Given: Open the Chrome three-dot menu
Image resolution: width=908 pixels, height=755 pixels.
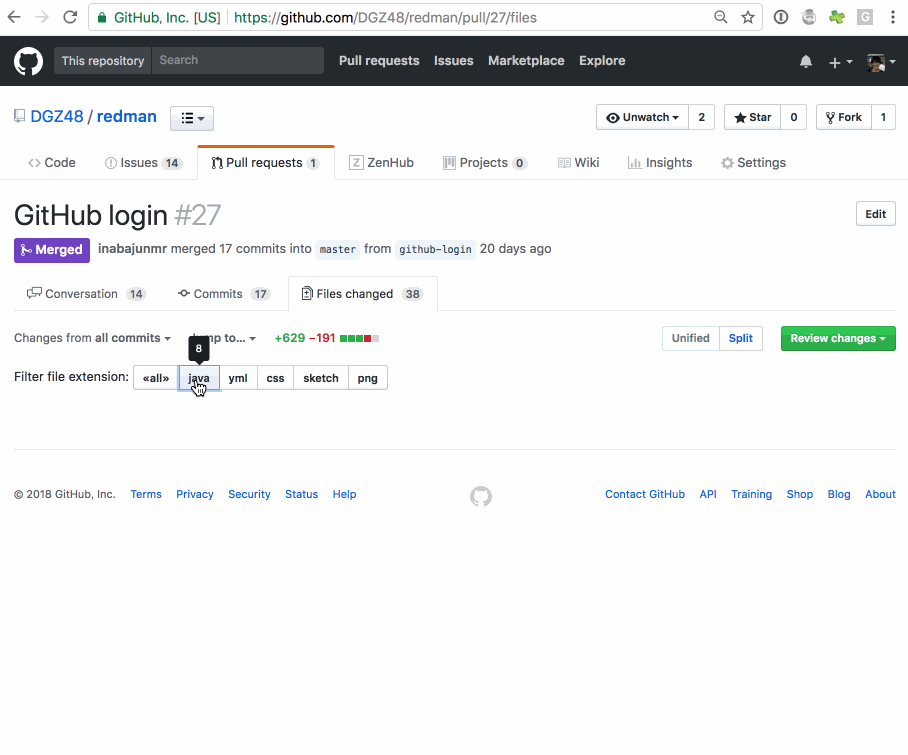Looking at the screenshot, I should point(892,17).
